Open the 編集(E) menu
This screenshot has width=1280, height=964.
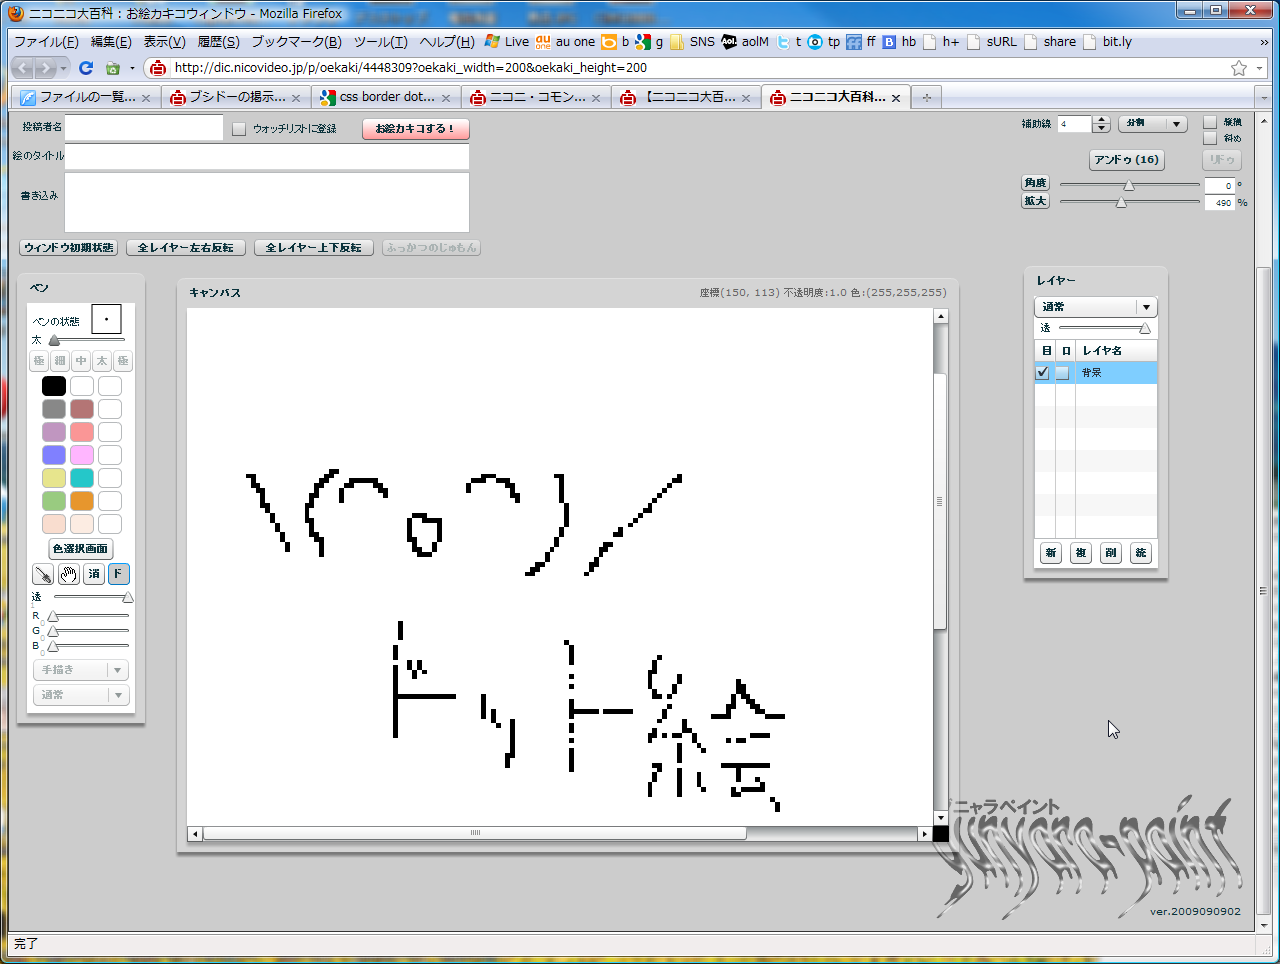111,42
